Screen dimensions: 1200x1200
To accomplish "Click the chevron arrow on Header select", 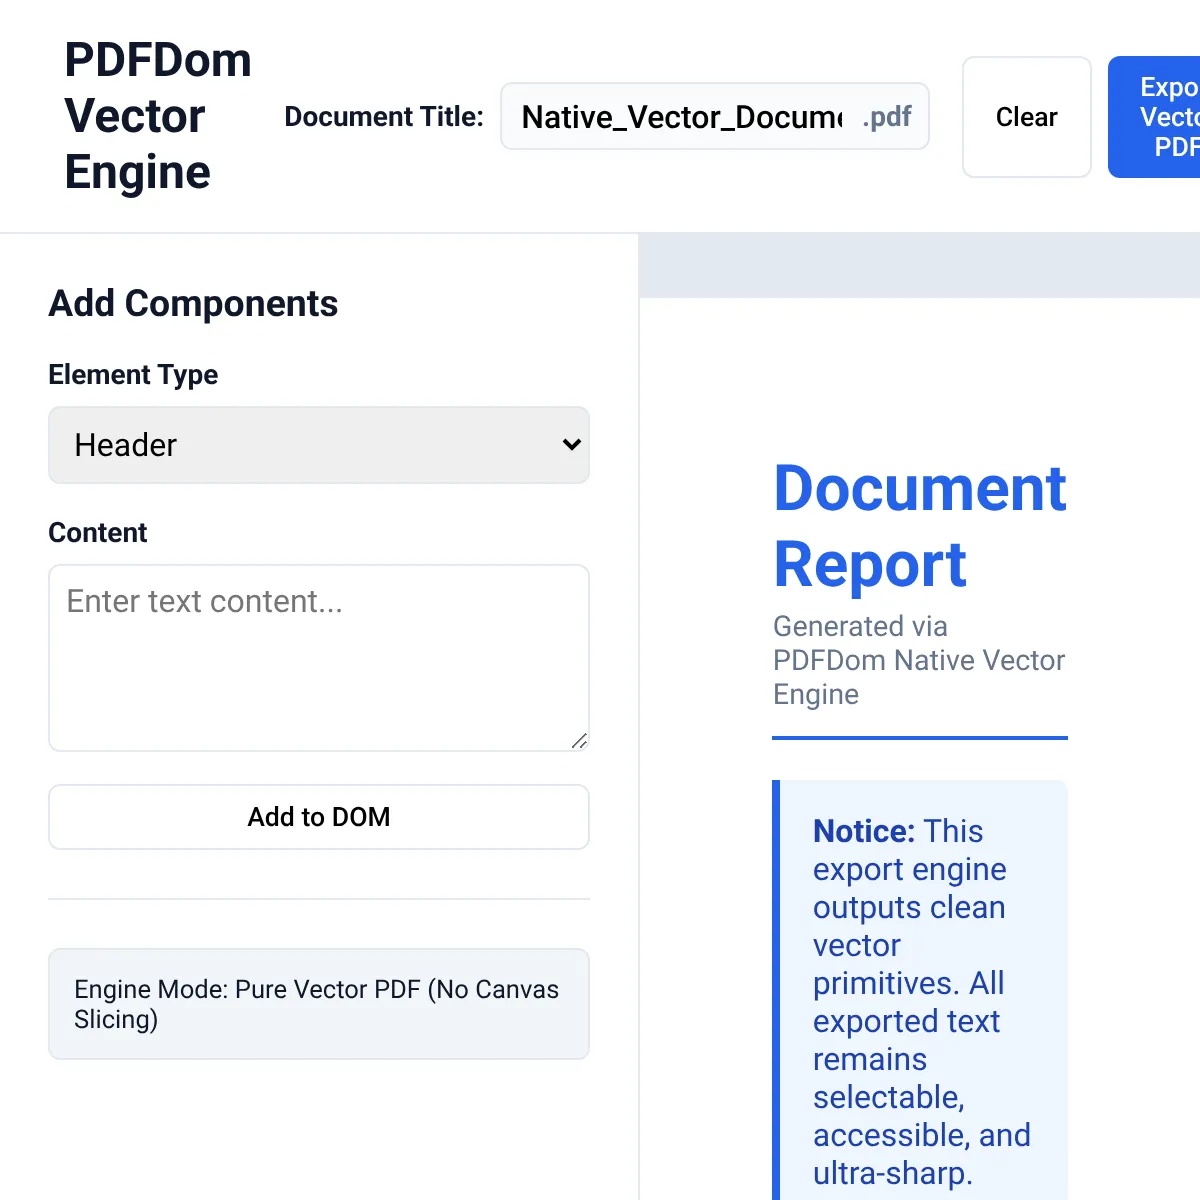I will click(x=571, y=445).
